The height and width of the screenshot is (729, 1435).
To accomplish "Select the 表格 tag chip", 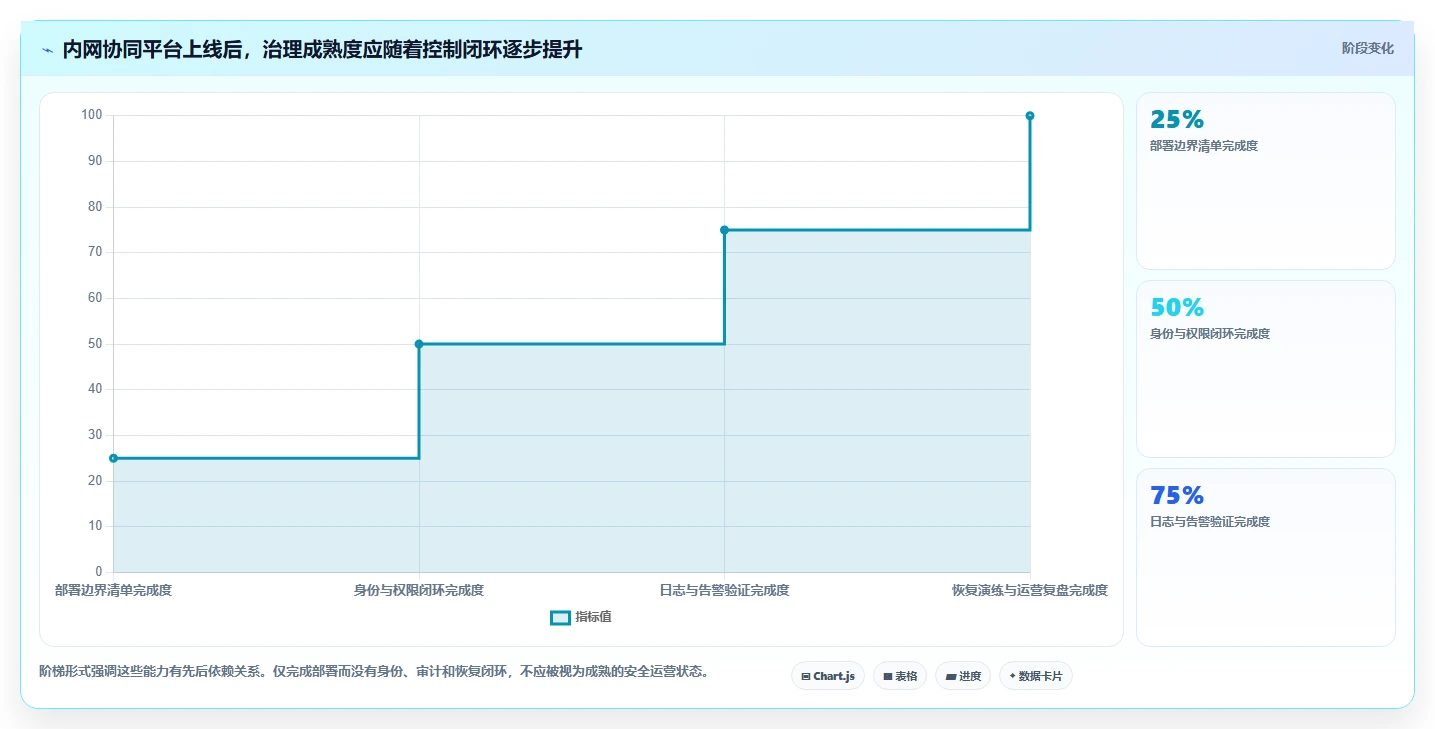I will point(900,676).
